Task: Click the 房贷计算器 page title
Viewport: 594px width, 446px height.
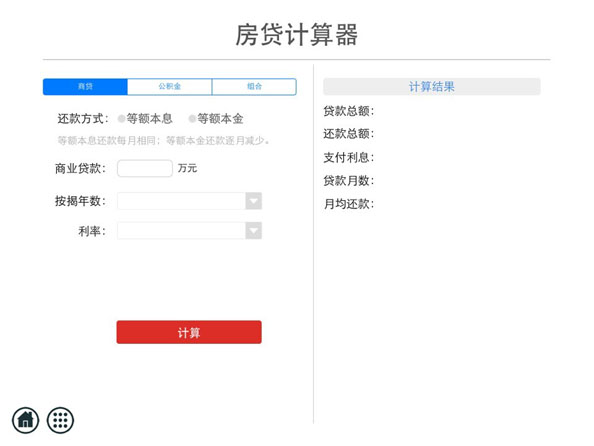Action: pos(297,34)
